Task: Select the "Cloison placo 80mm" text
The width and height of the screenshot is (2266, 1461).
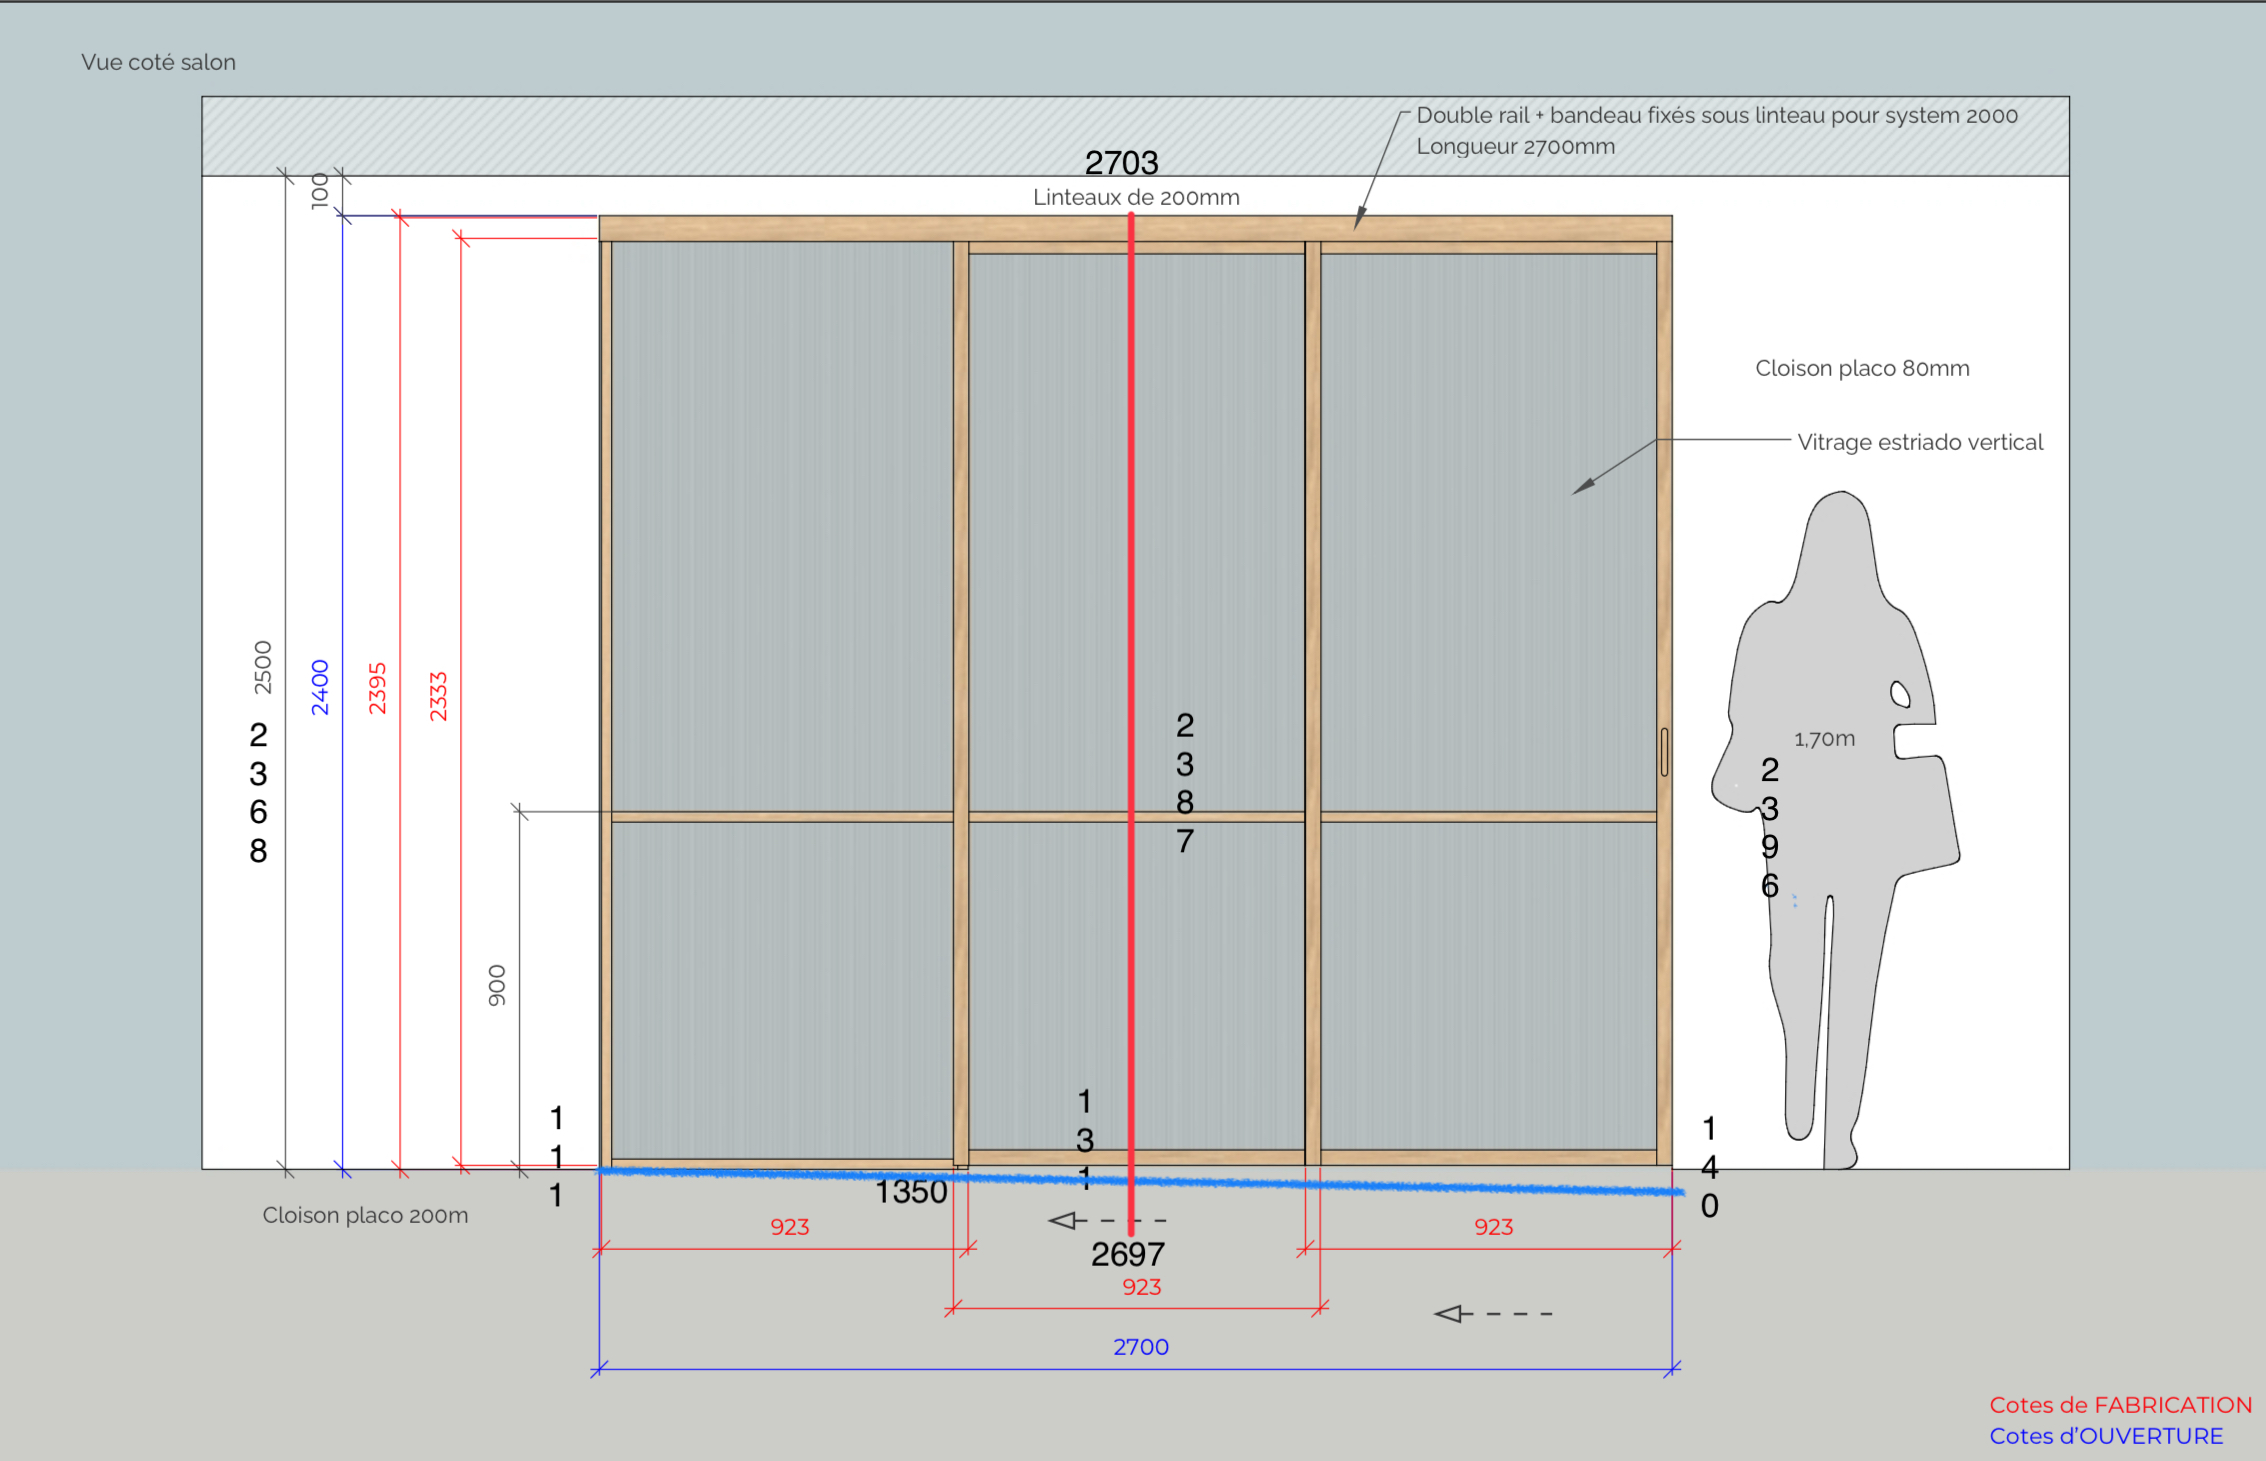Action: pyautogui.click(x=1862, y=368)
